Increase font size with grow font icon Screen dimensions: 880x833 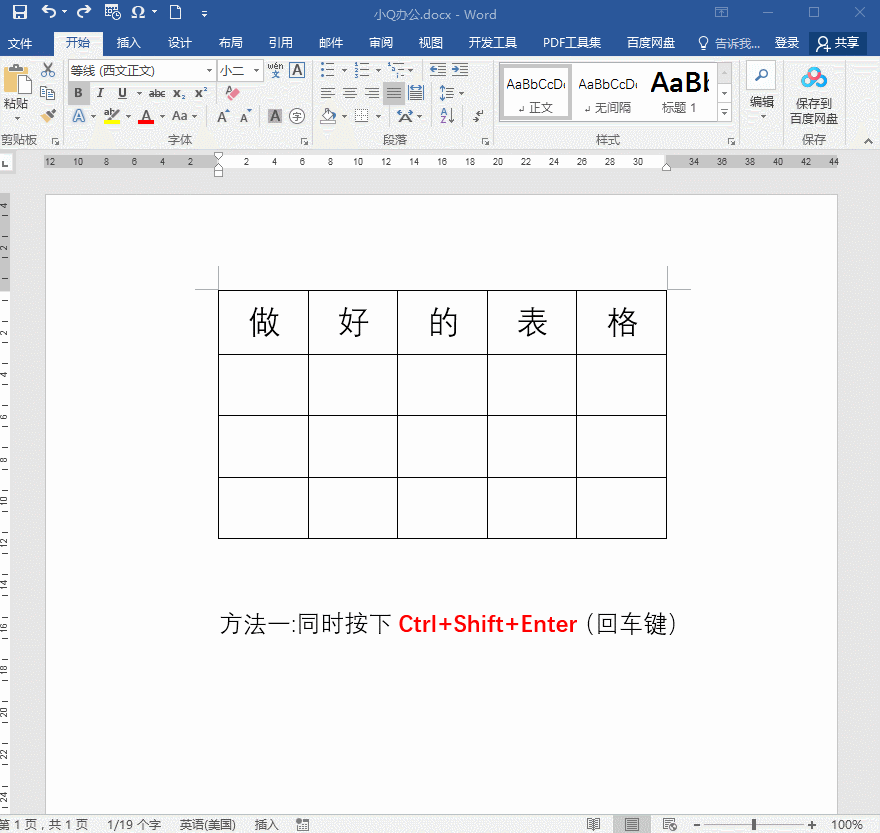[x=223, y=116]
